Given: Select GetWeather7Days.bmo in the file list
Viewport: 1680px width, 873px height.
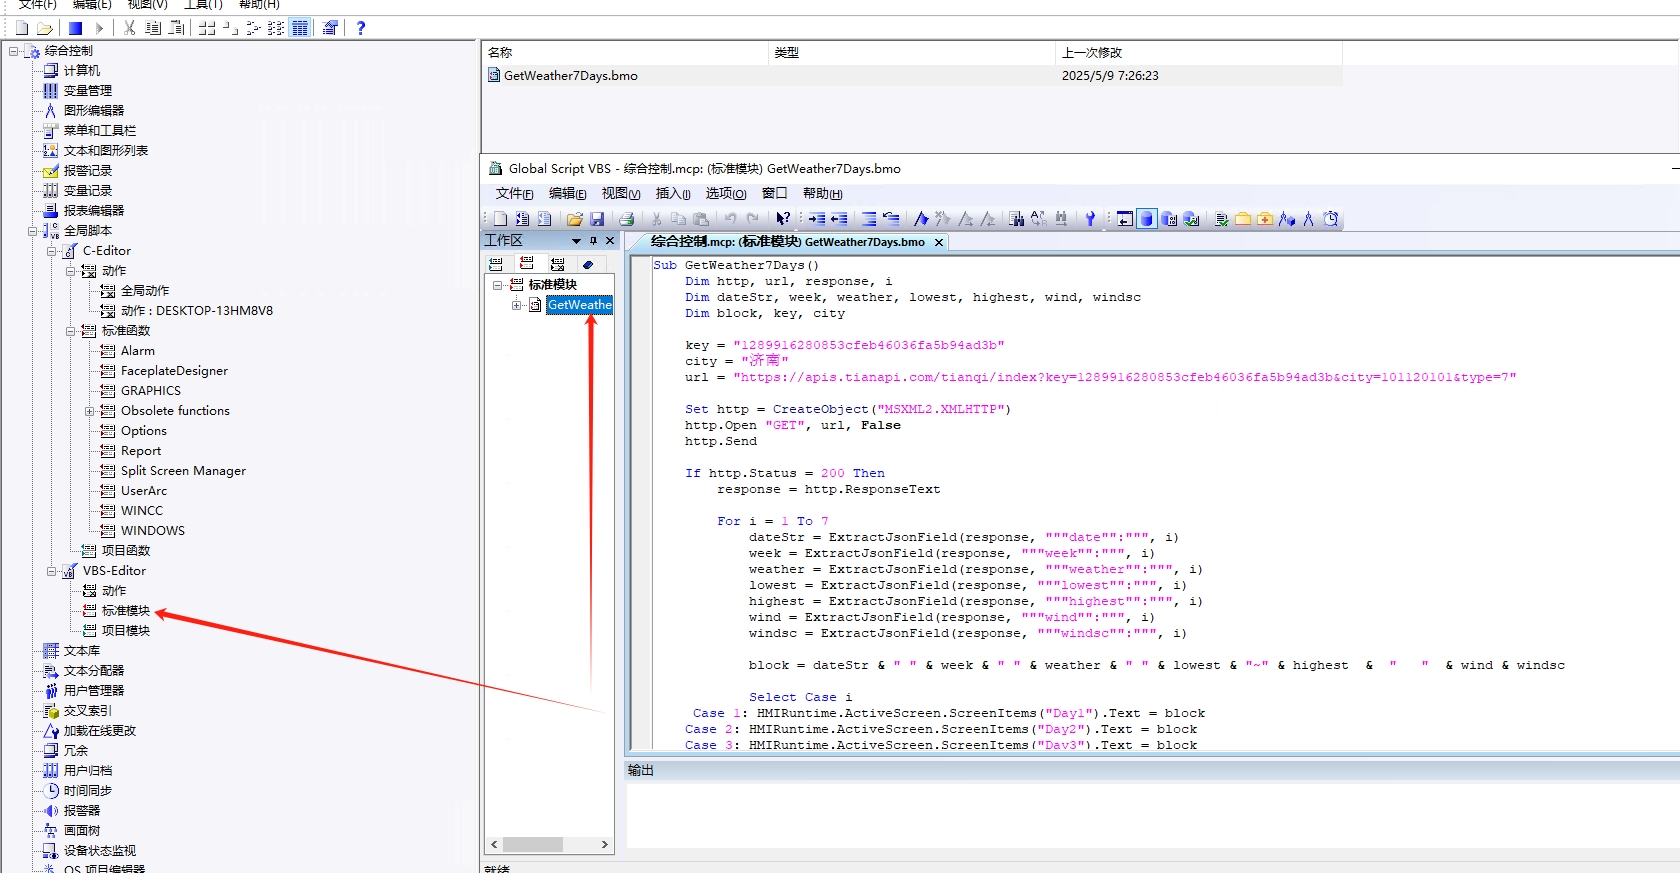Looking at the screenshot, I should (570, 76).
